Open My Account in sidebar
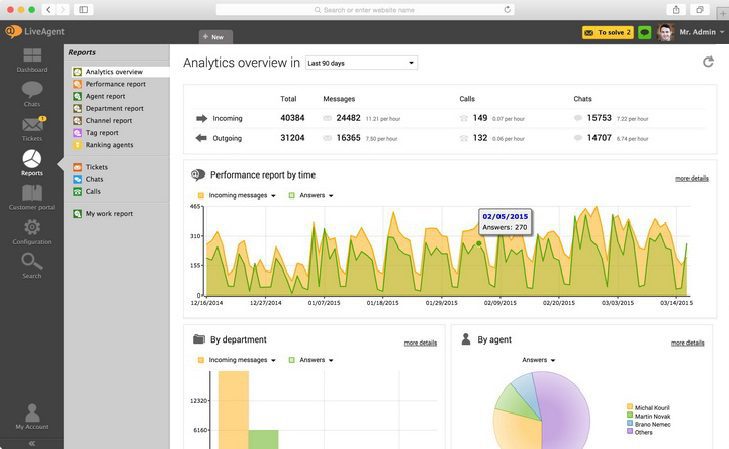The image size is (729, 449). pos(32,416)
